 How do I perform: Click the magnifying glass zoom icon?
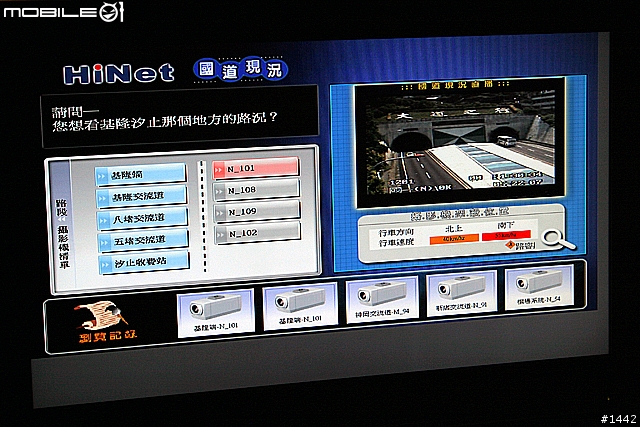557,239
